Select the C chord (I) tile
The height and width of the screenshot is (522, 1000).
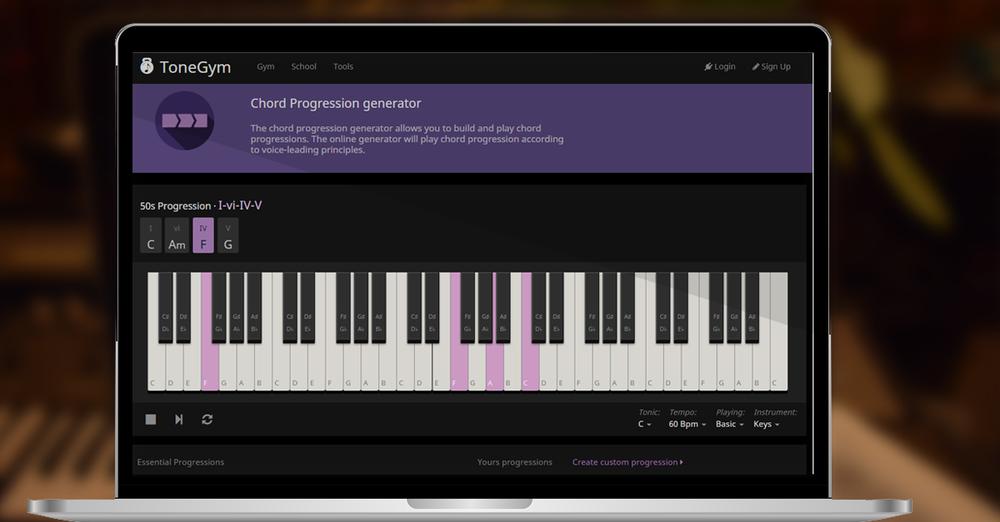[151, 237]
